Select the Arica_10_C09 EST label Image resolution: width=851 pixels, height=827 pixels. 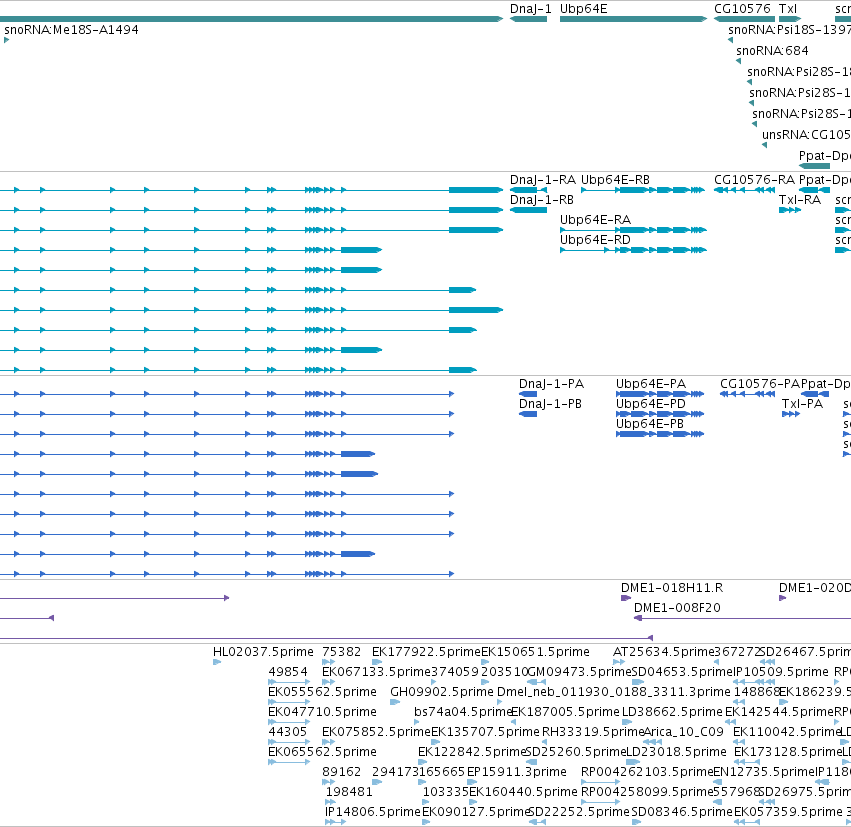click(x=684, y=732)
